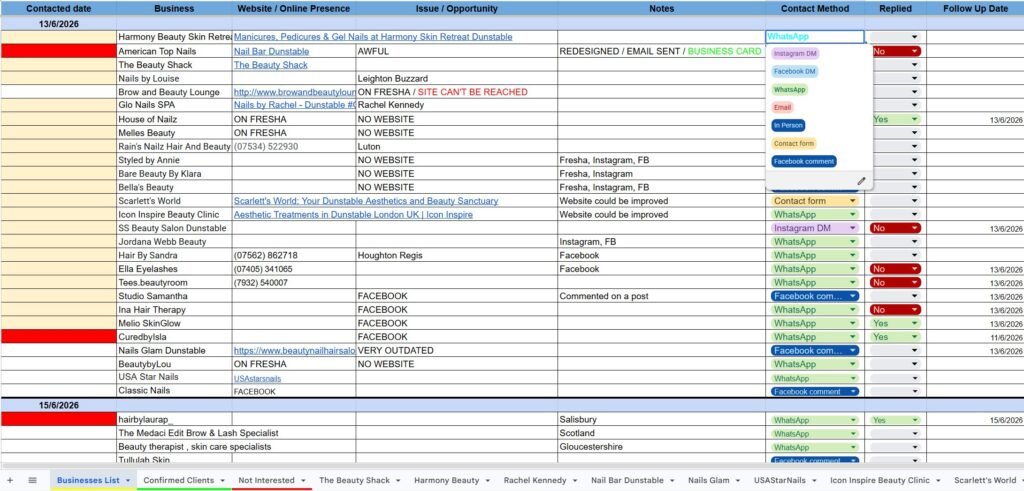Choose Email option in the dropdown list
Screen dimensions: 1024x491
pos(782,107)
